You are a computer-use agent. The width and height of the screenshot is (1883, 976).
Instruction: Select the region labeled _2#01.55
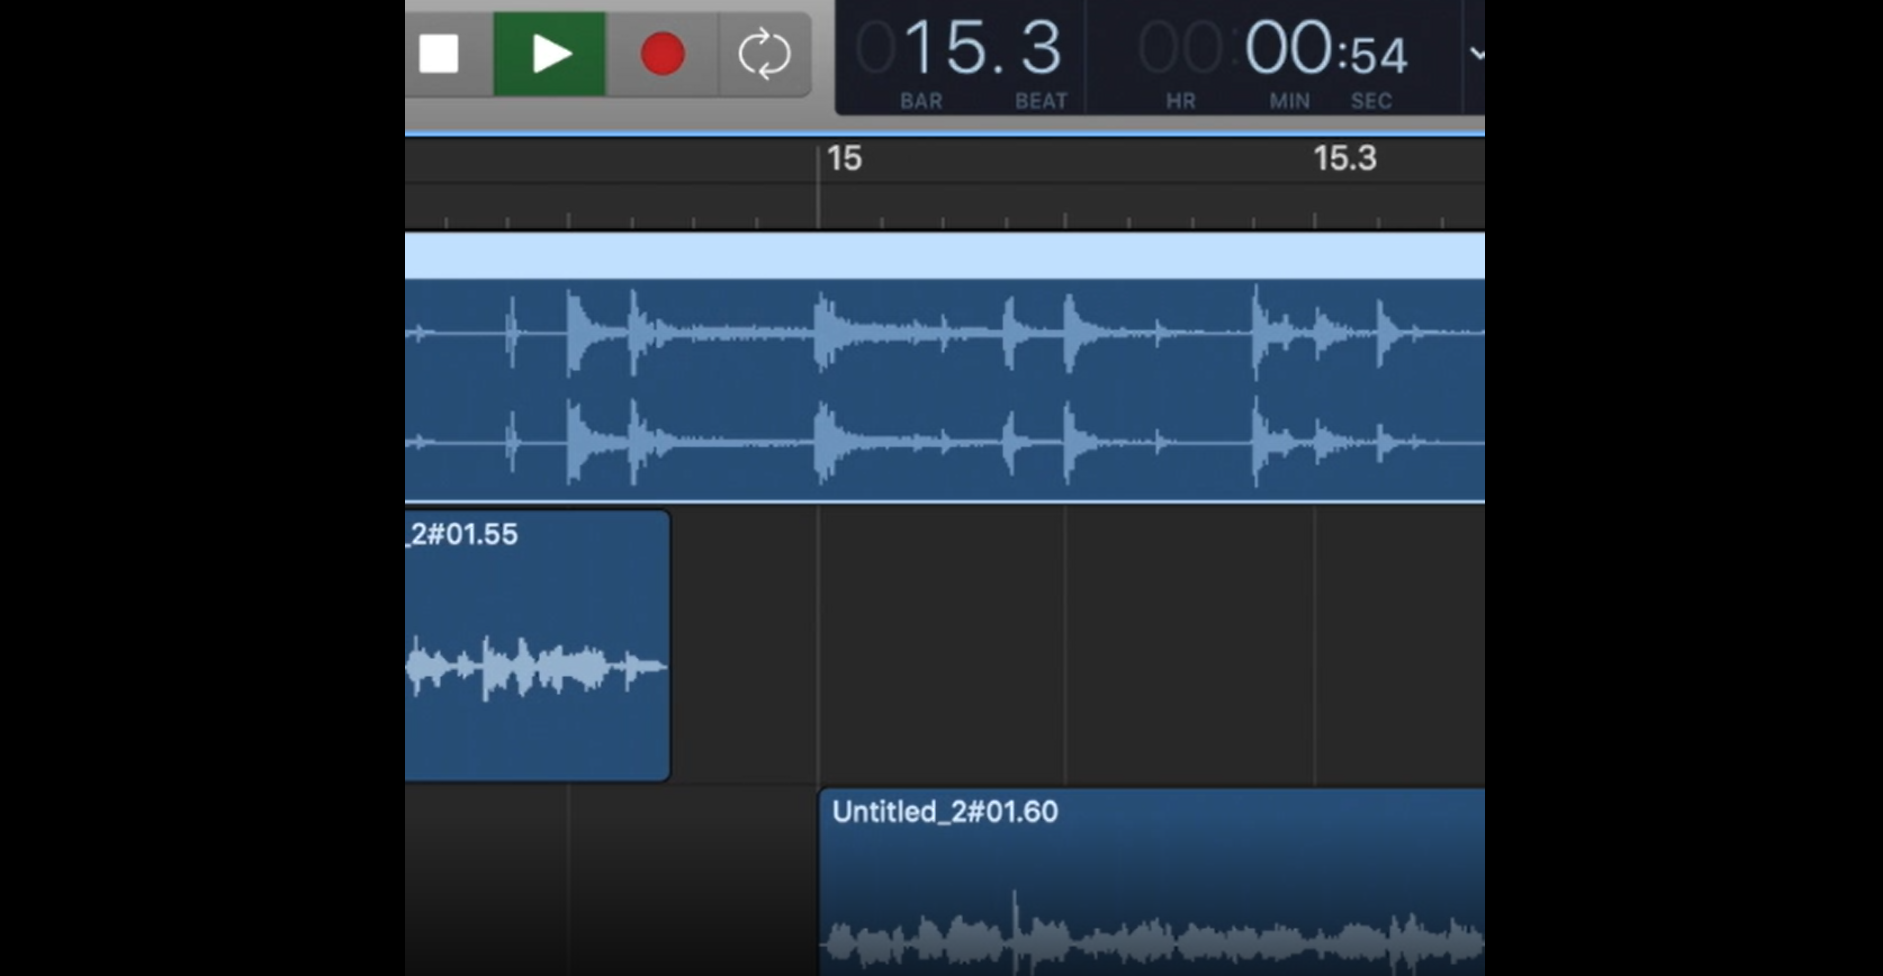(538, 646)
